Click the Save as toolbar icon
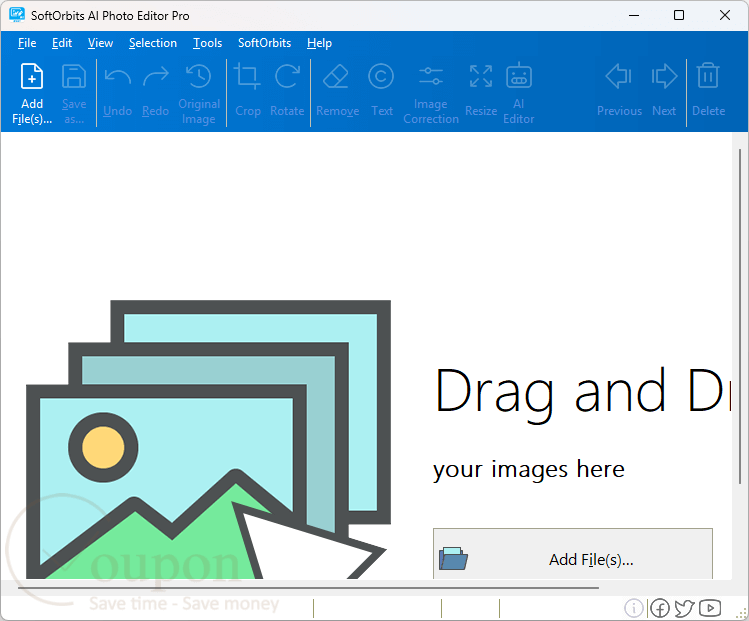 (x=74, y=76)
